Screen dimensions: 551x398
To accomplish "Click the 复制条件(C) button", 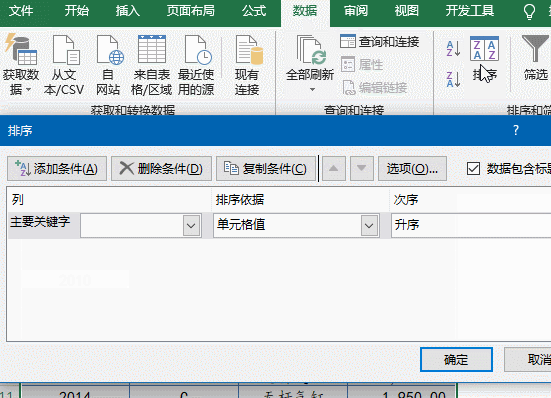I will 266,169.
